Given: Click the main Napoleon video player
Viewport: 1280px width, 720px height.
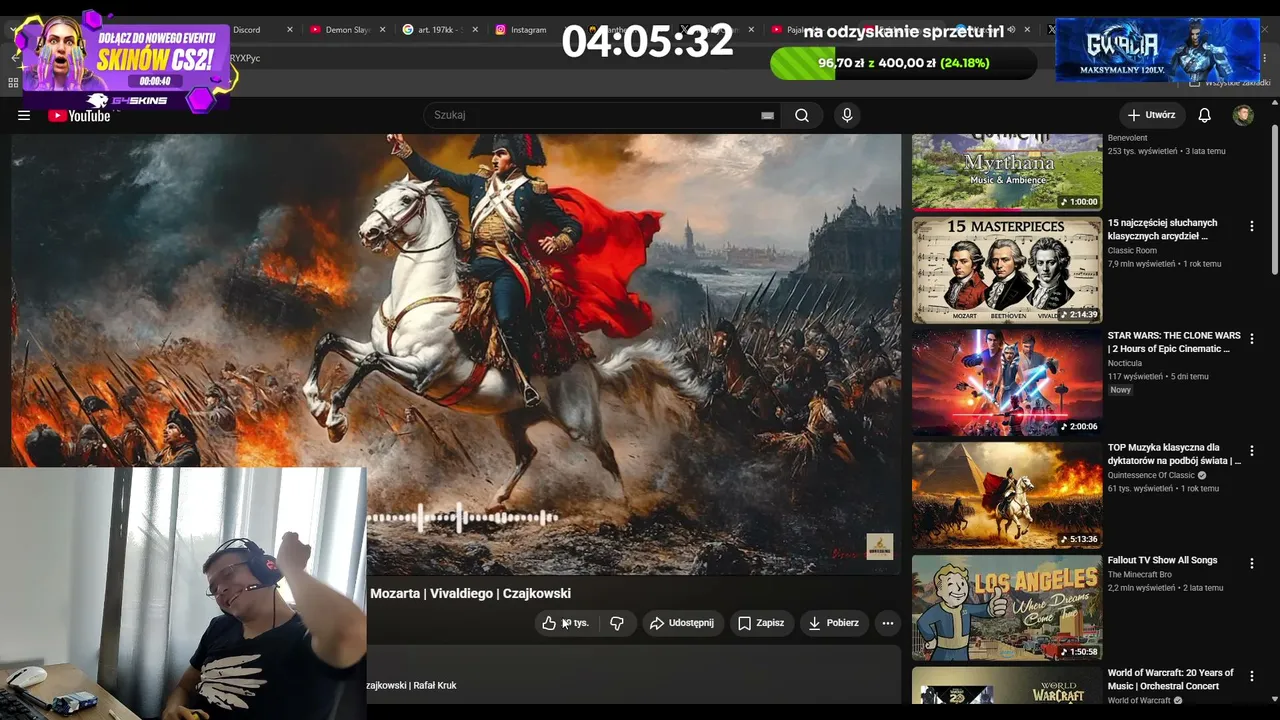Looking at the screenshot, I should point(456,354).
